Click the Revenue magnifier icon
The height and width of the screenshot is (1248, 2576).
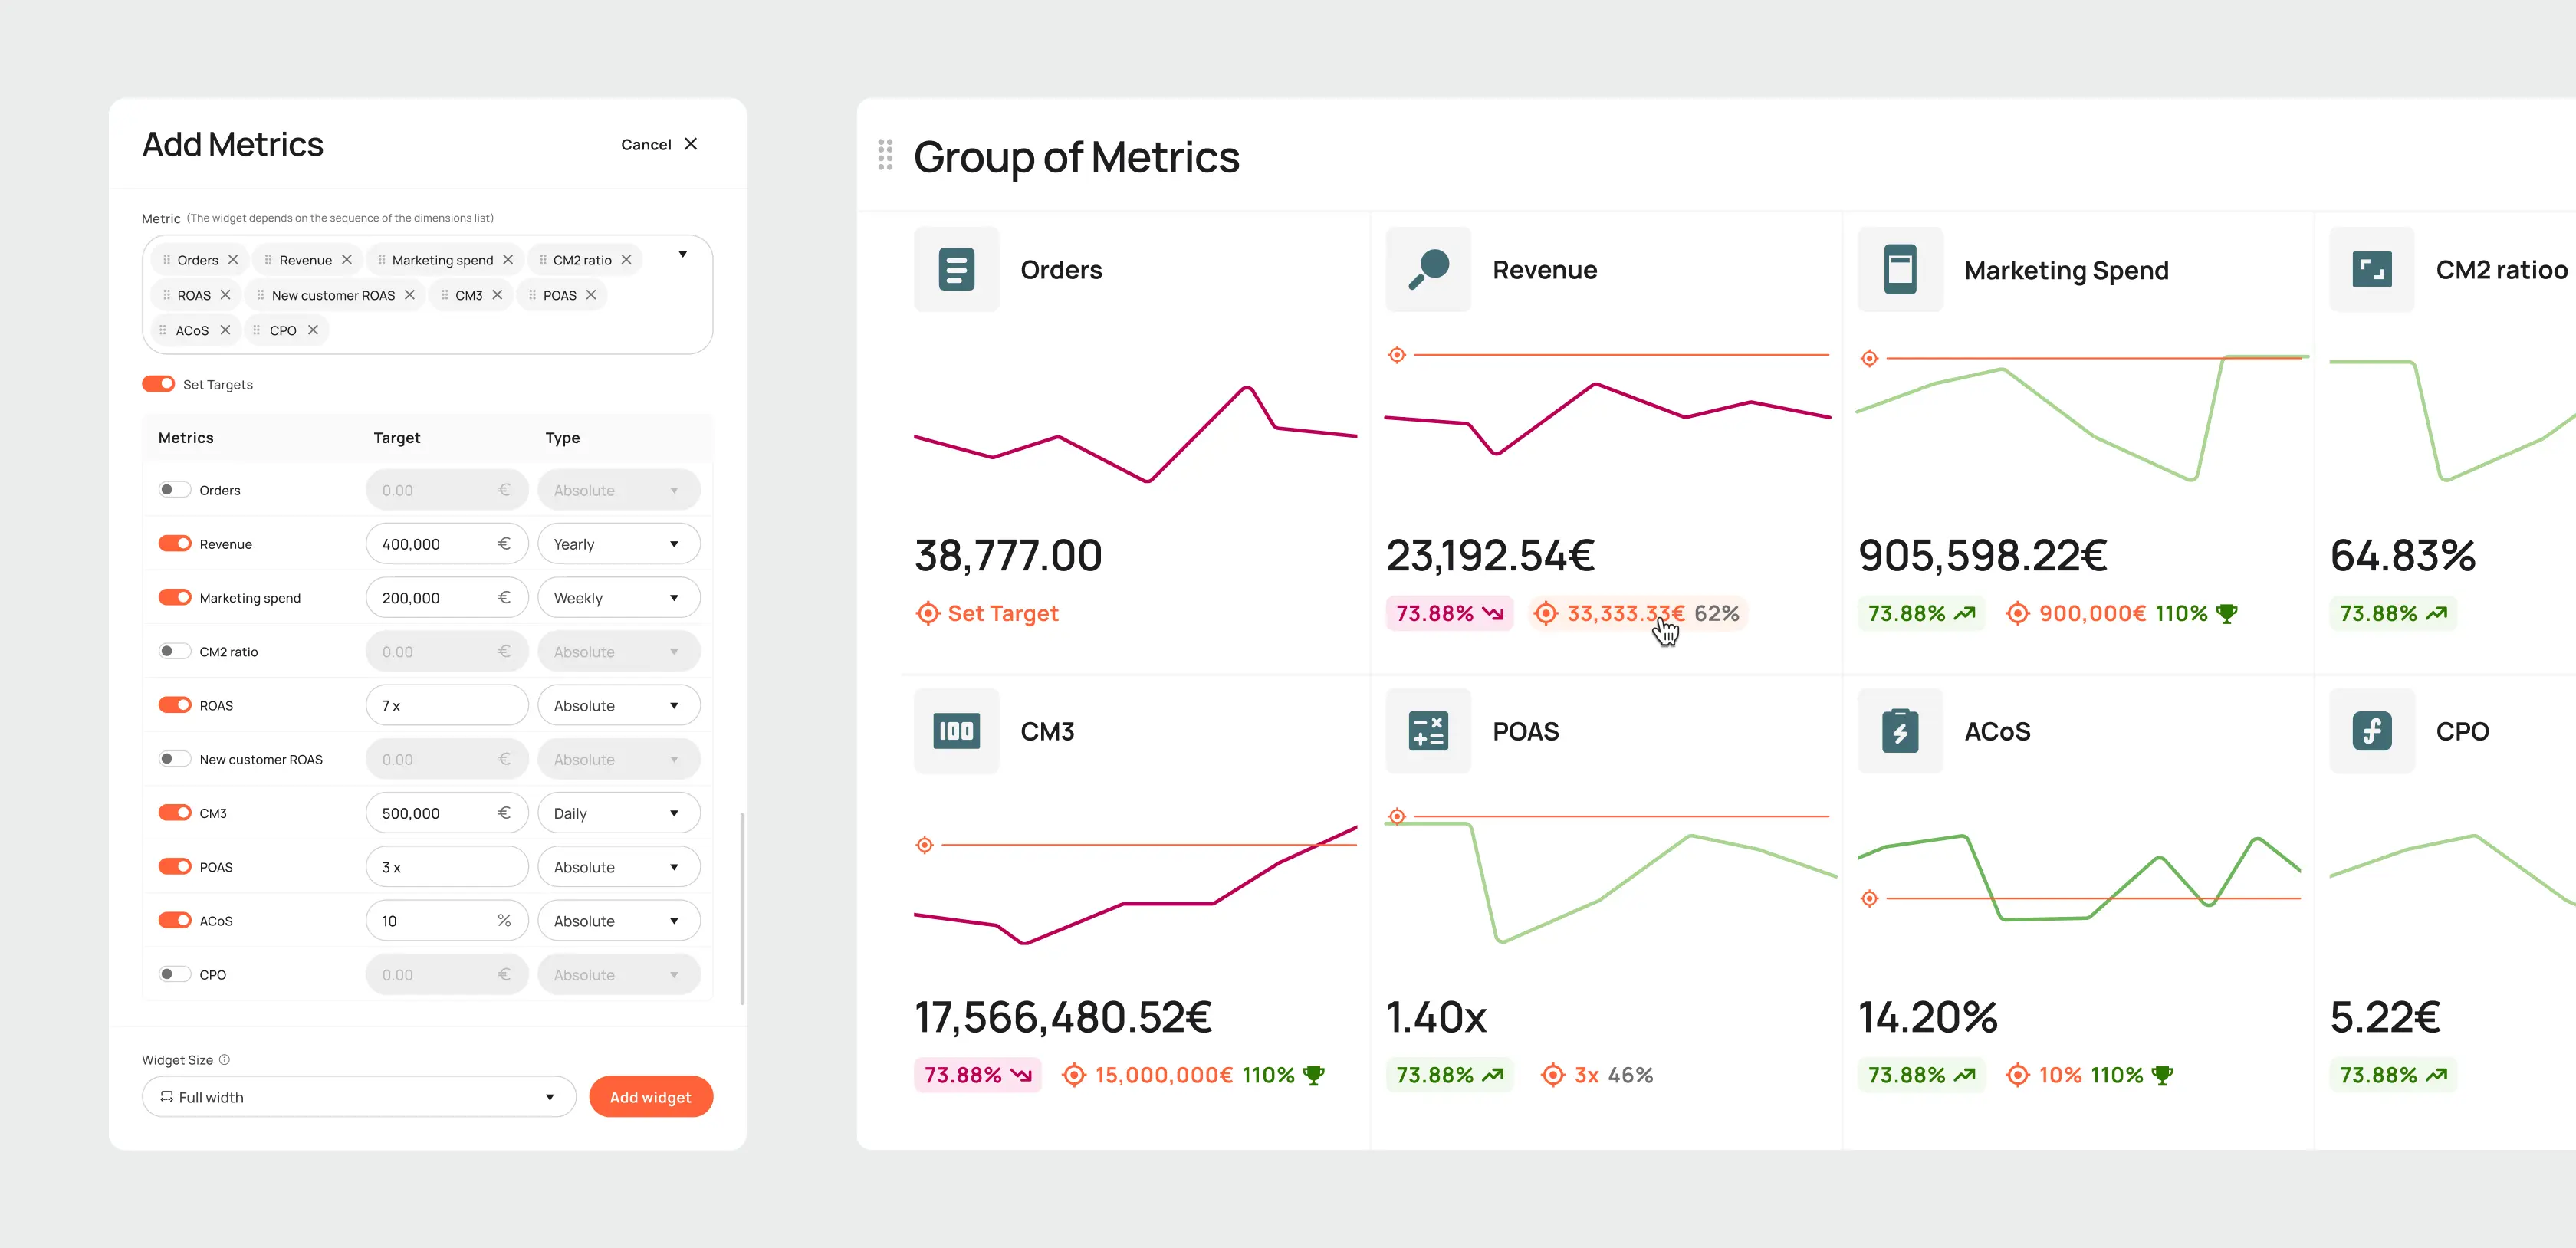coord(1428,270)
